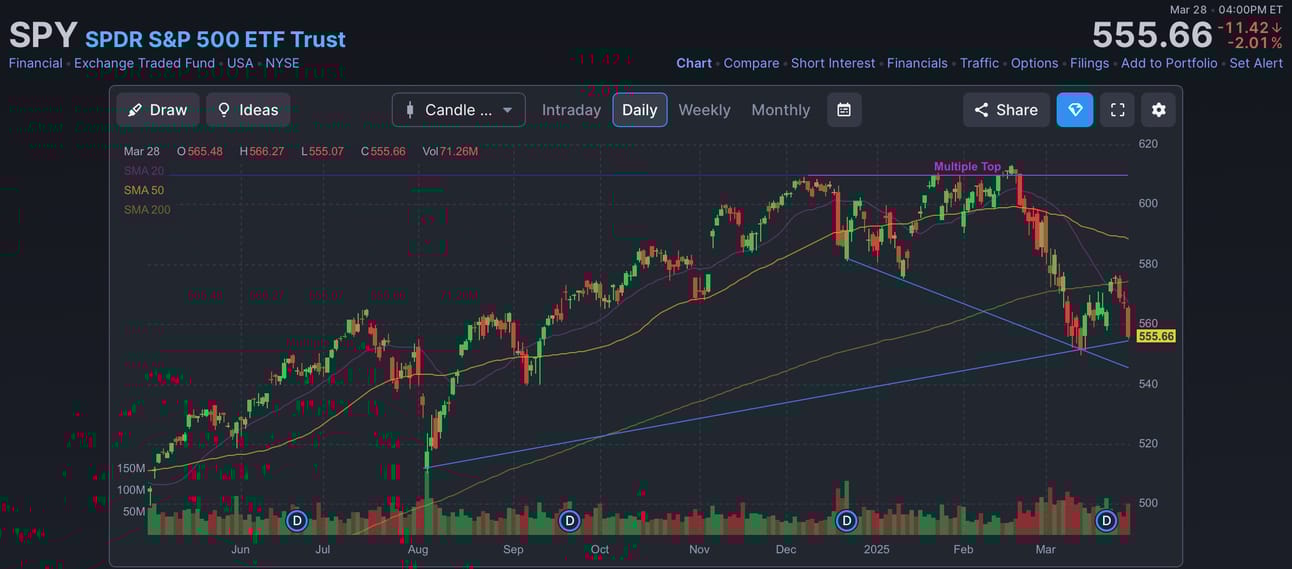
Task: Open chart settings gear
Action: click(1158, 110)
